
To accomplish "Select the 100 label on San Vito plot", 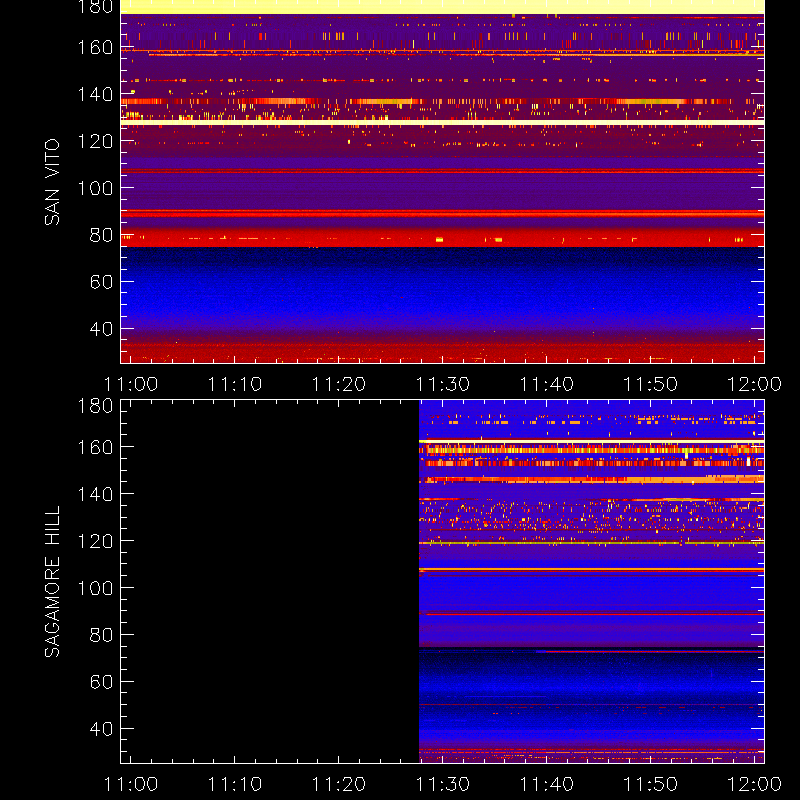I will point(95,188).
